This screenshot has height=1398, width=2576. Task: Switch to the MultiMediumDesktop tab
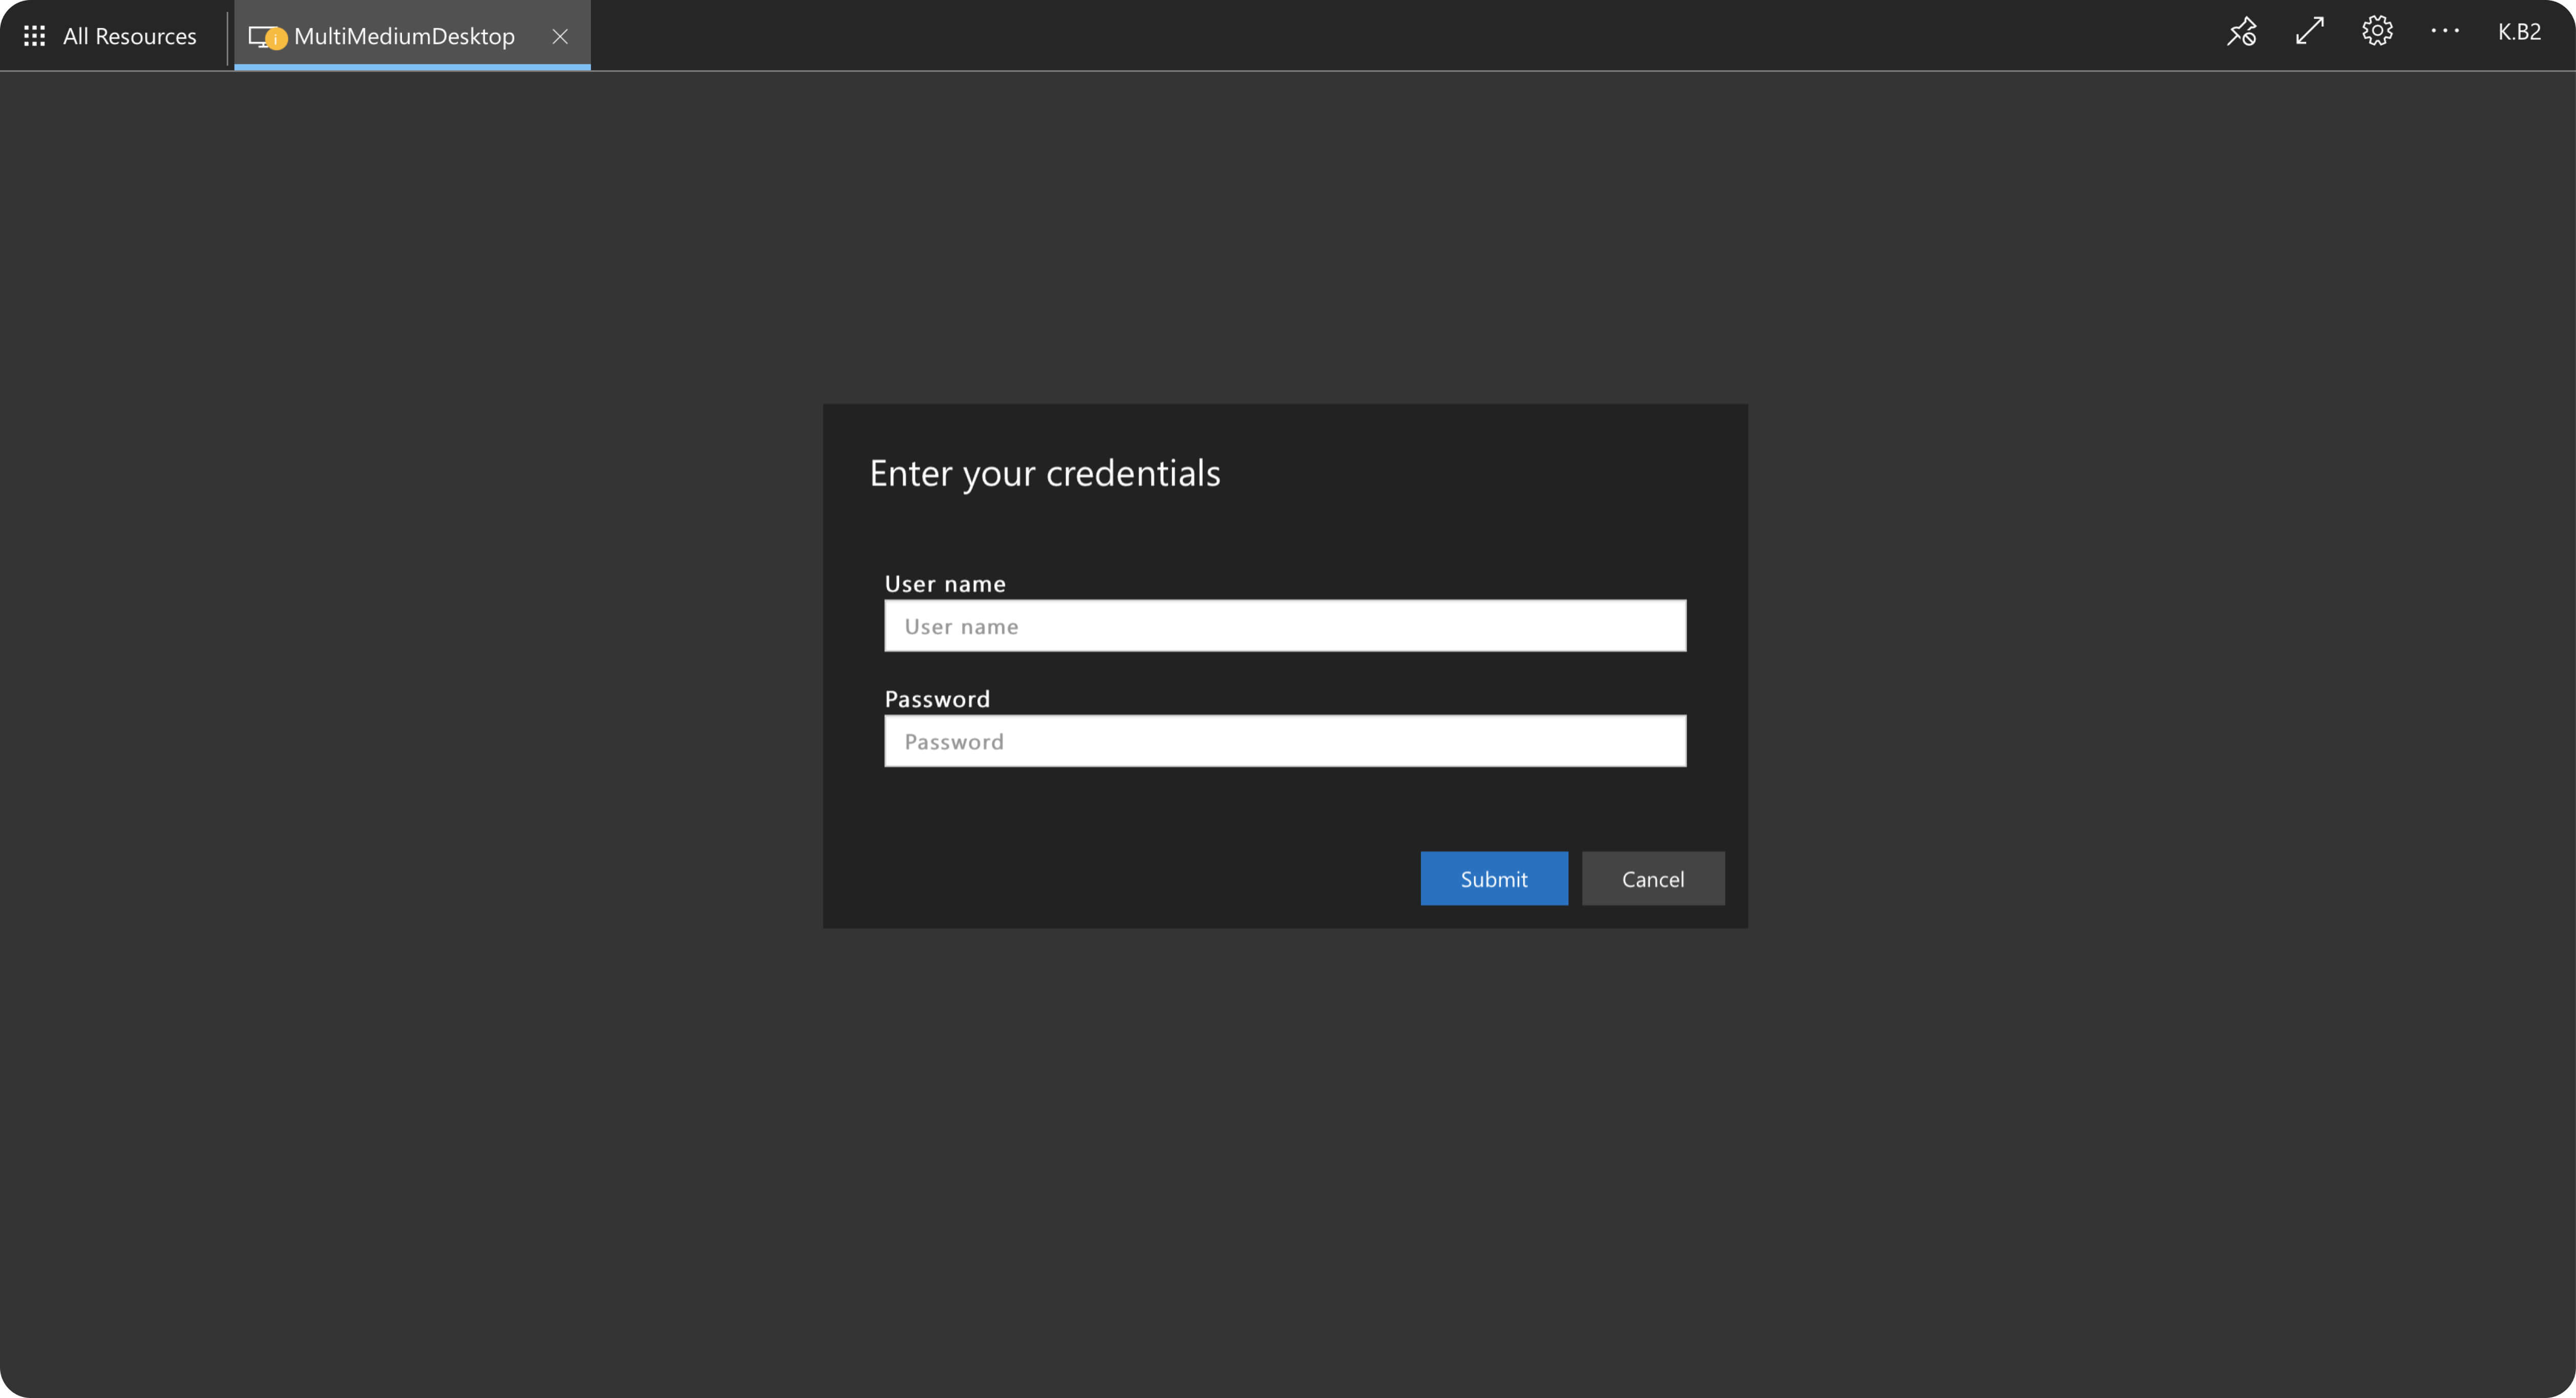(x=404, y=36)
